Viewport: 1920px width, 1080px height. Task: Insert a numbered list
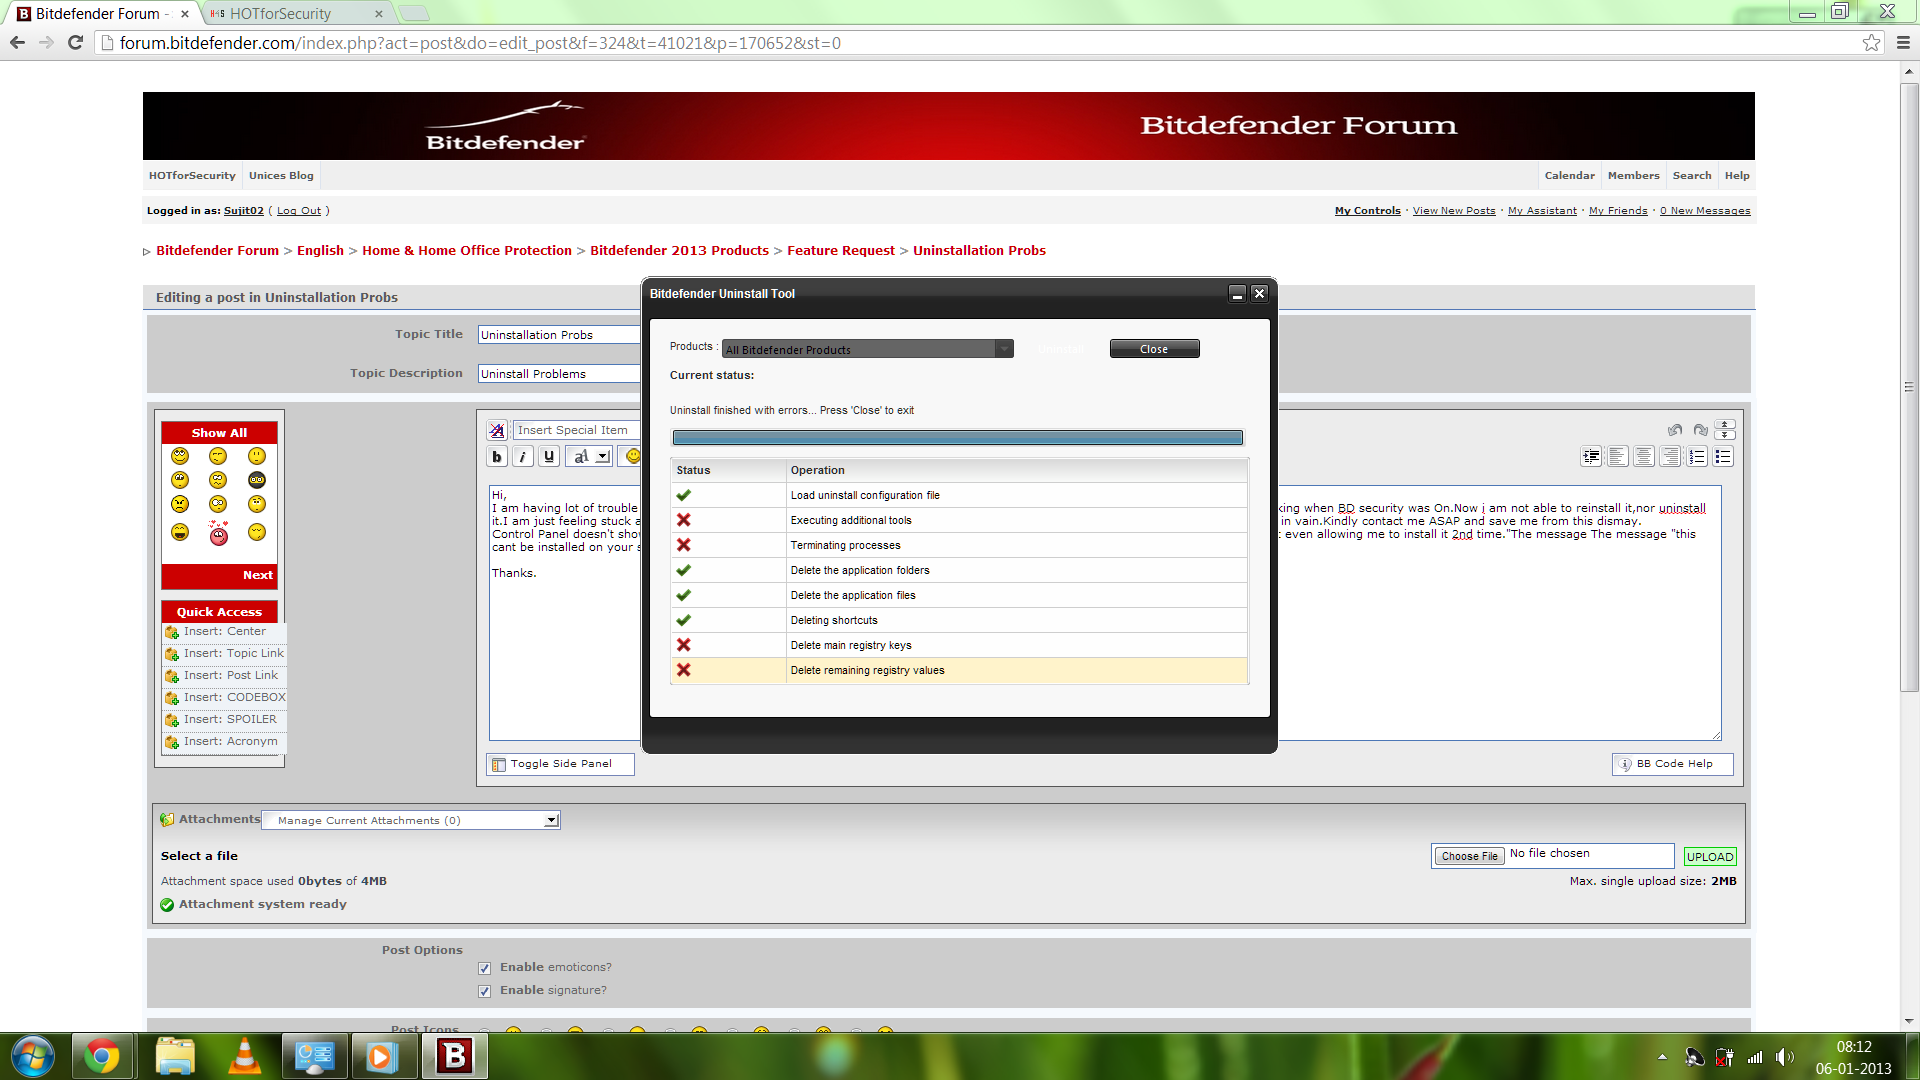1697,457
